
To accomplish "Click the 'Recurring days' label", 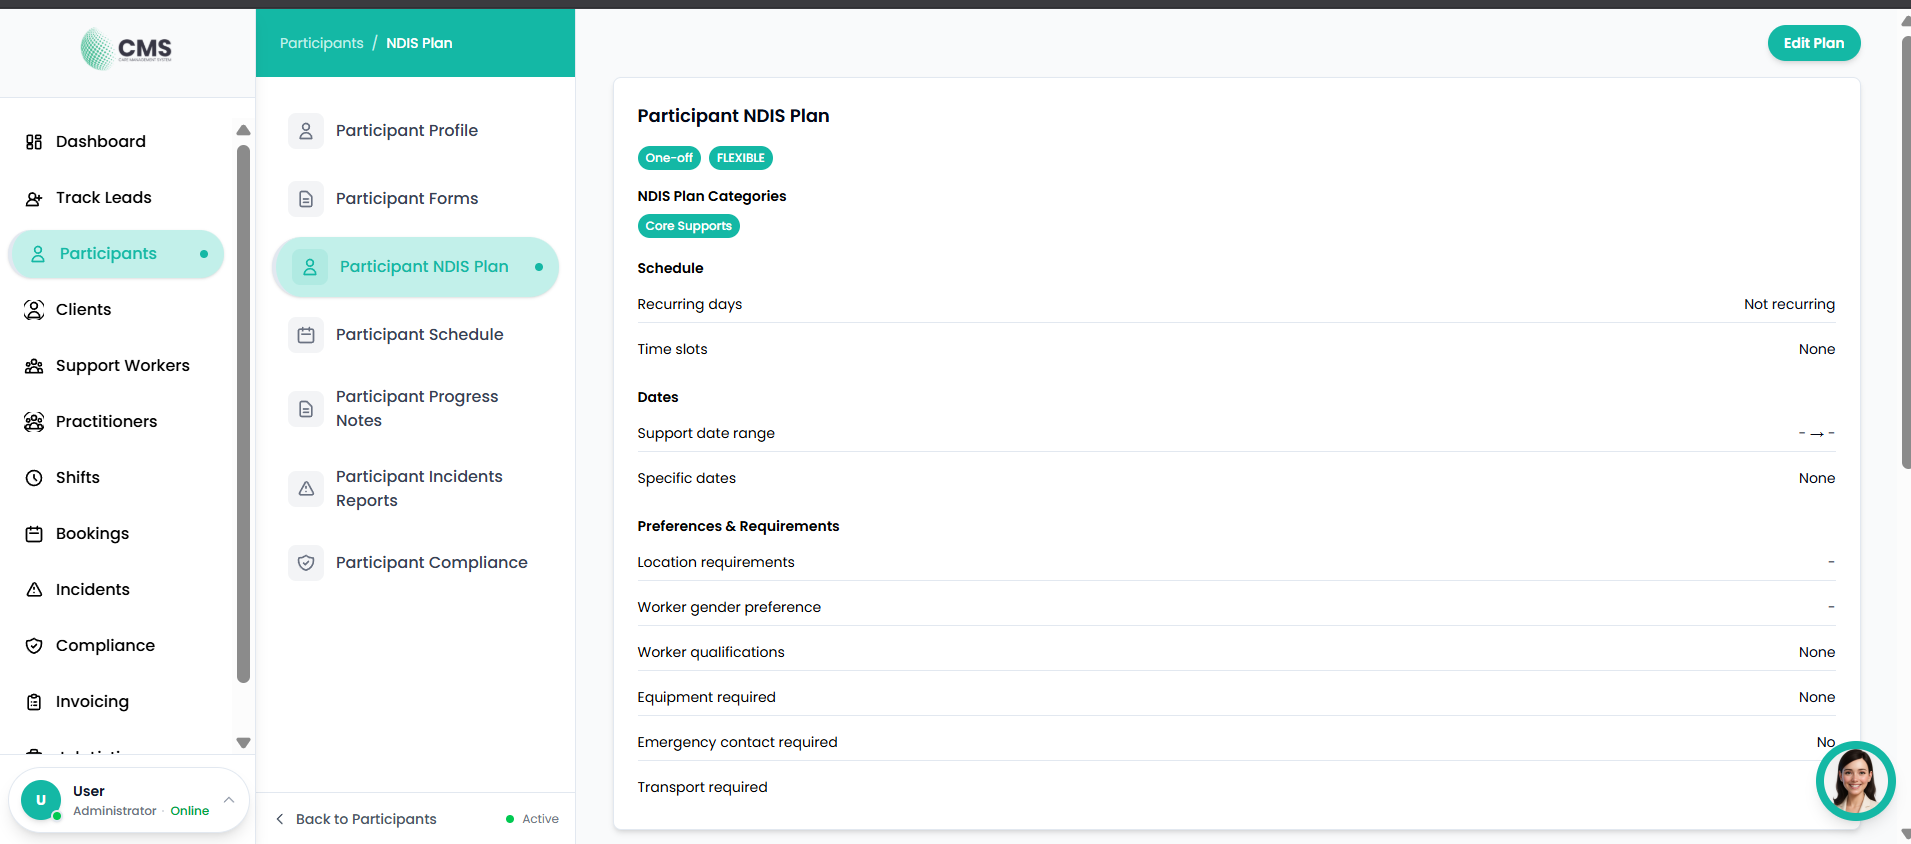I will click(689, 304).
